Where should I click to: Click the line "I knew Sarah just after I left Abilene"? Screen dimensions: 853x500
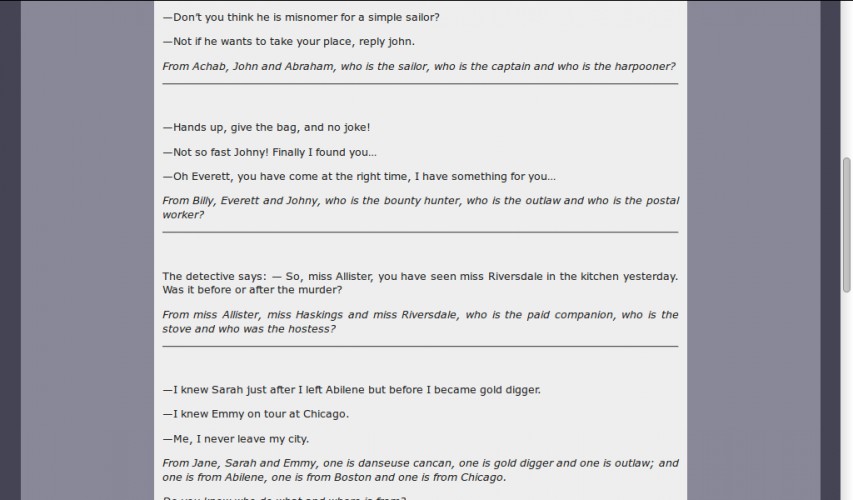tap(352, 390)
